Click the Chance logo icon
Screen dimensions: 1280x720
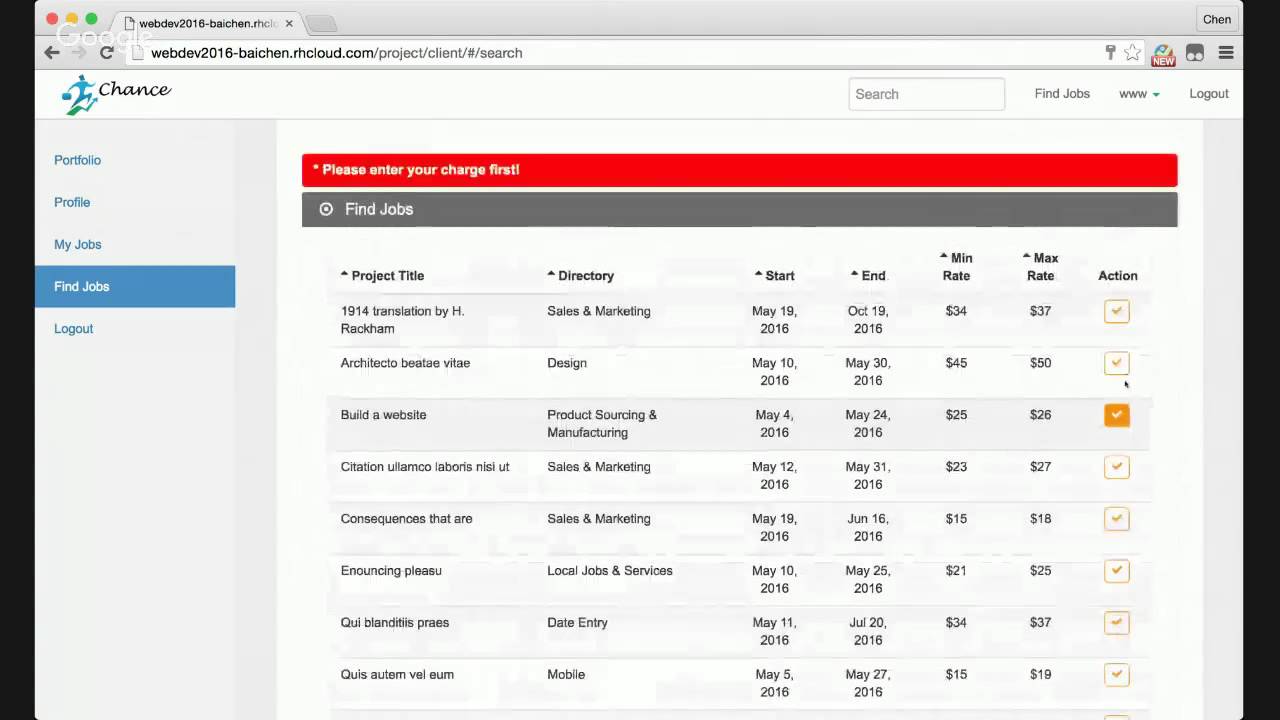click(79, 94)
